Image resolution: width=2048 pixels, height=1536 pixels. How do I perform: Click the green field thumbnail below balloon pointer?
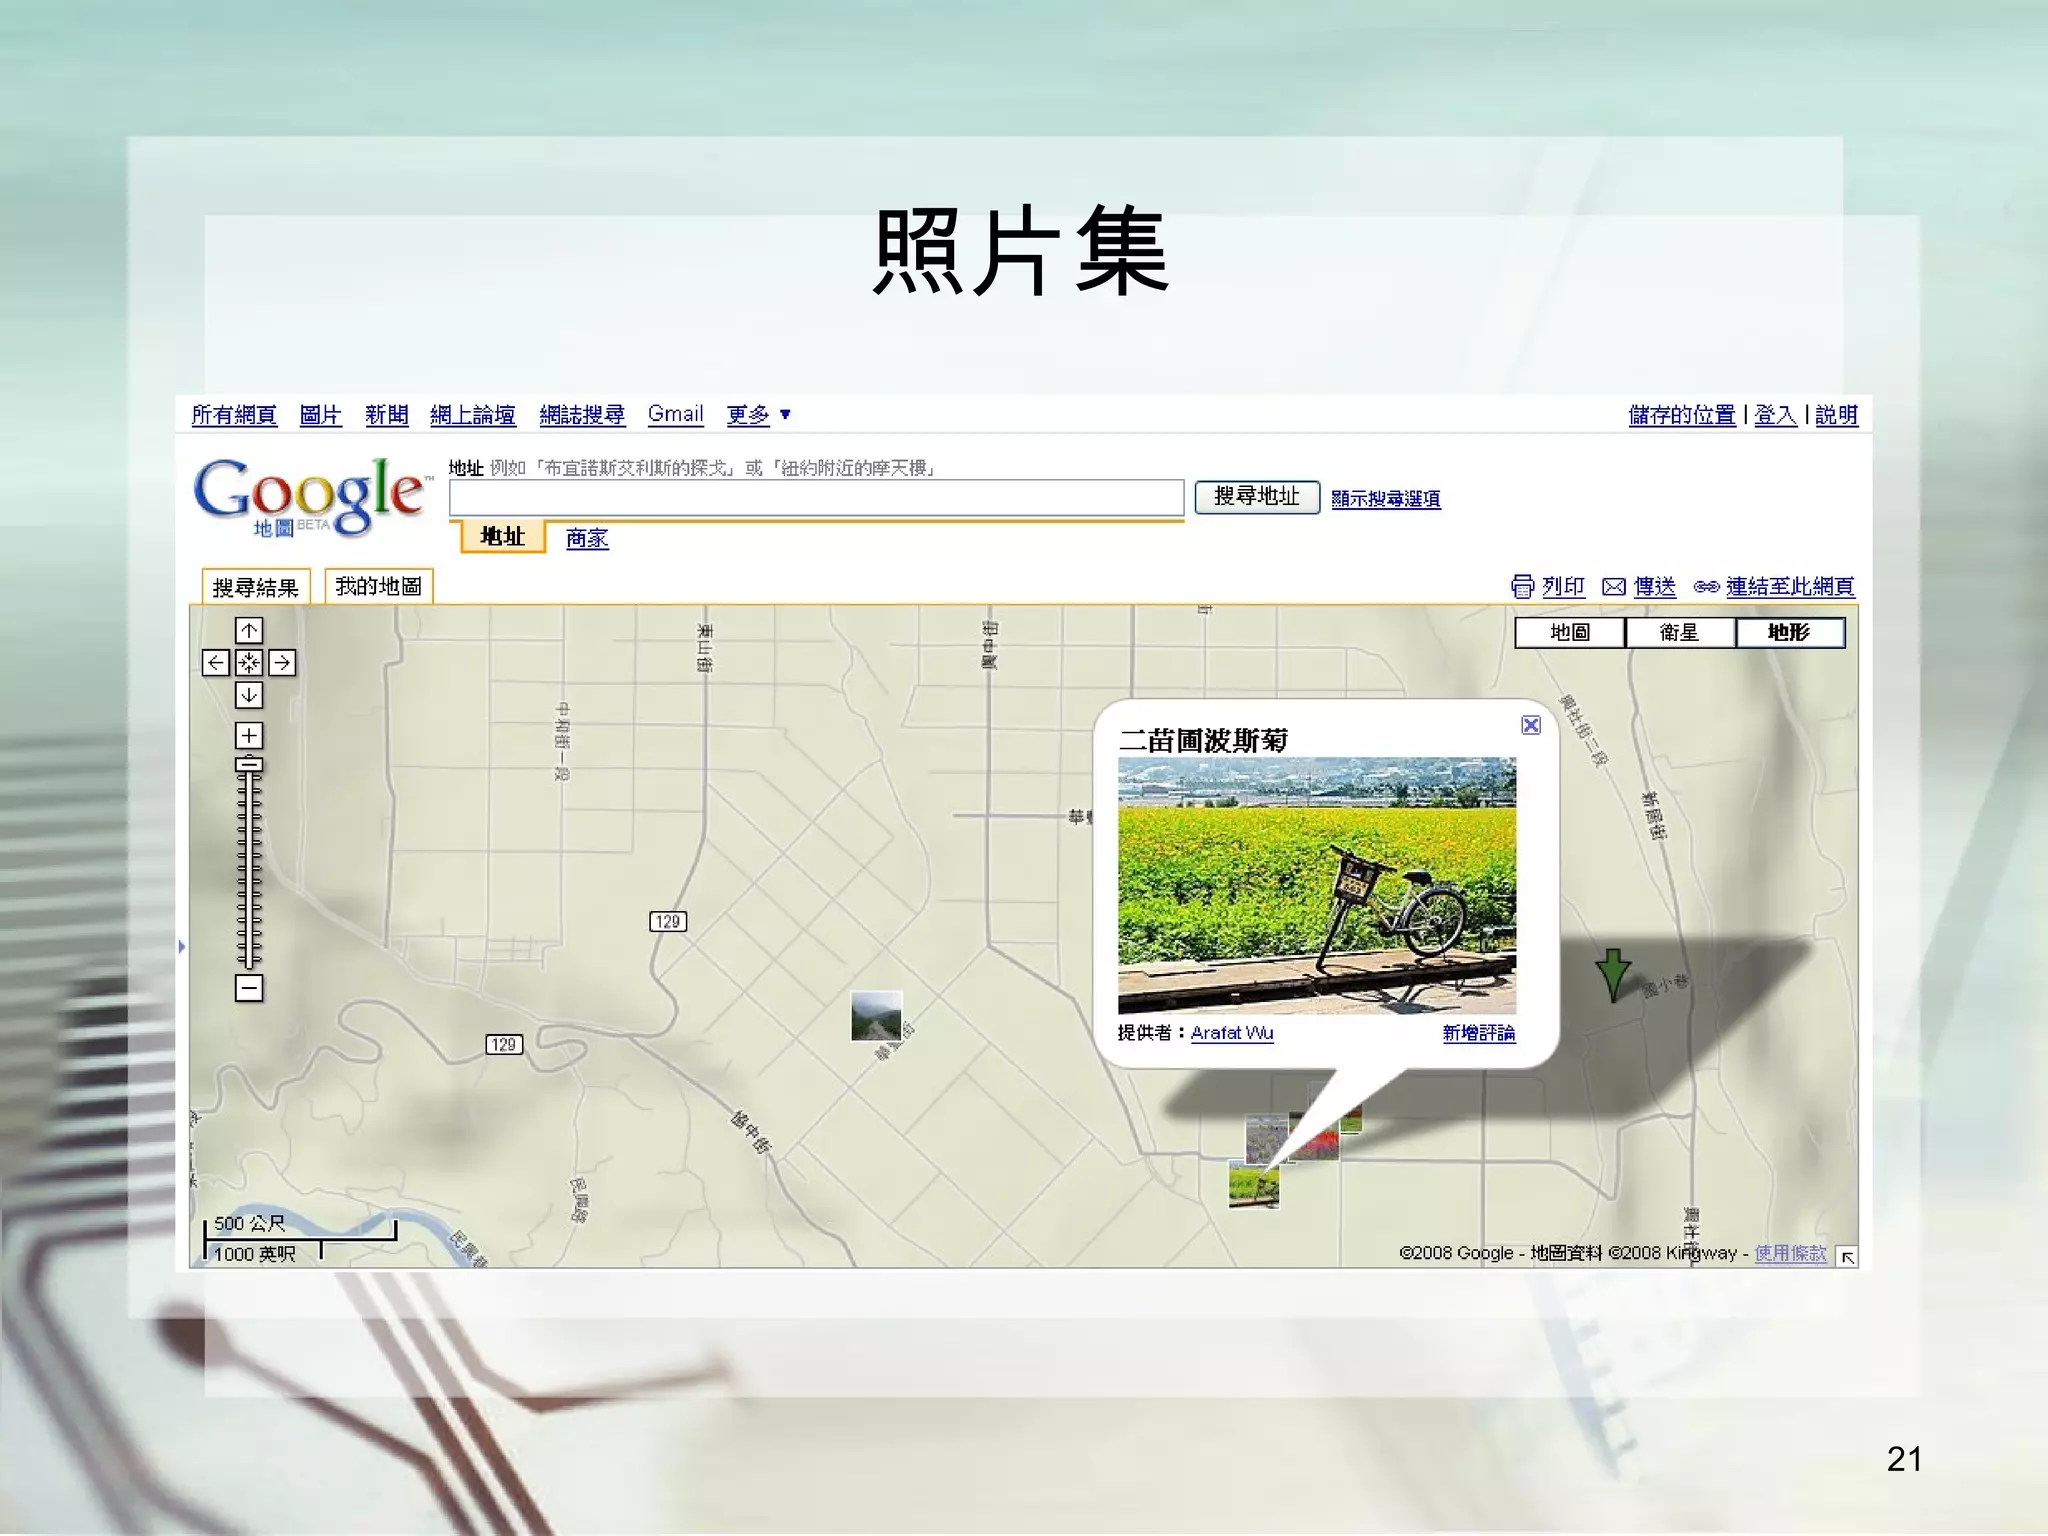point(1254,1185)
